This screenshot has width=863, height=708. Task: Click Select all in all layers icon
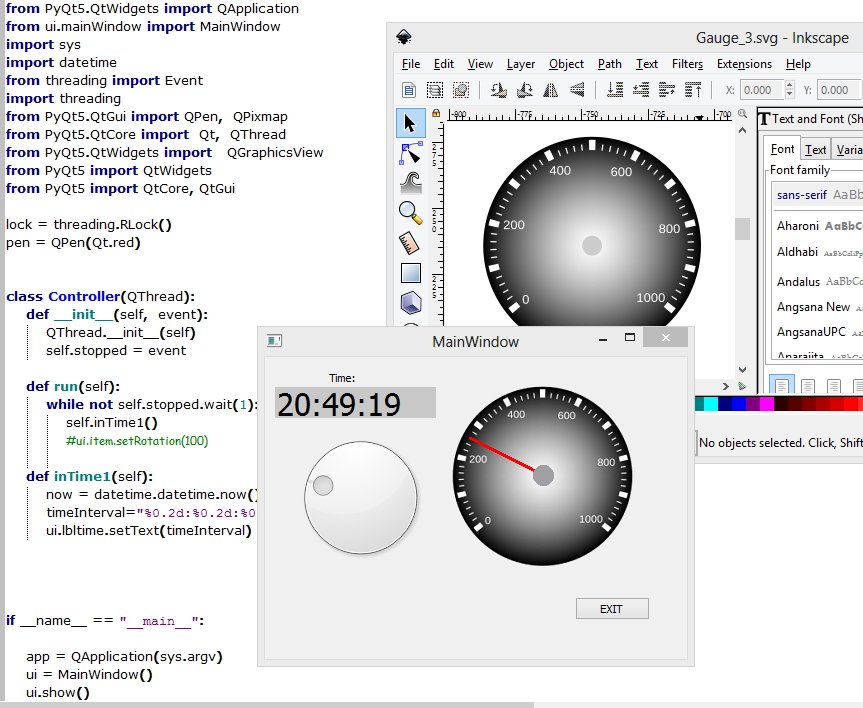click(435, 90)
